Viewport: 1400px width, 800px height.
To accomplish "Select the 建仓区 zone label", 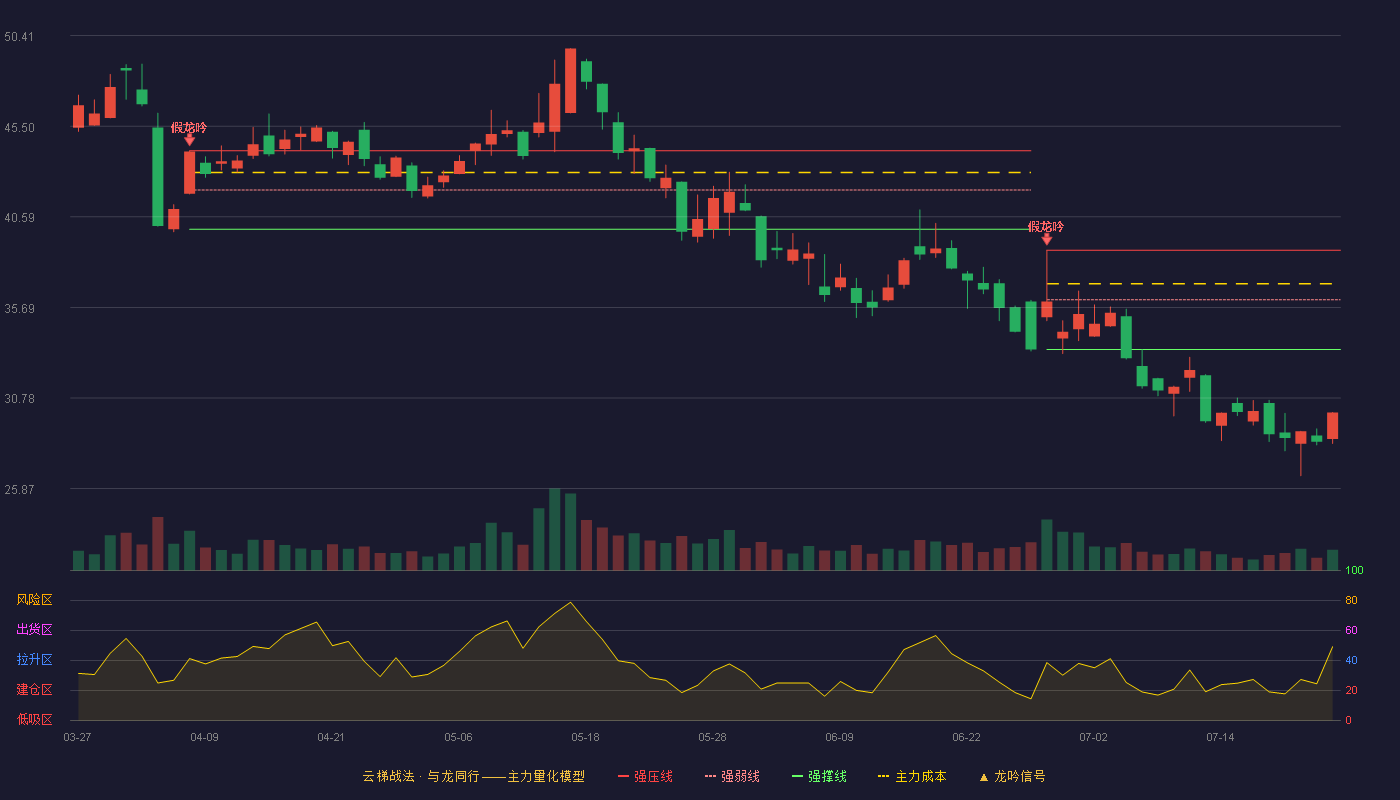I will (34, 690).
